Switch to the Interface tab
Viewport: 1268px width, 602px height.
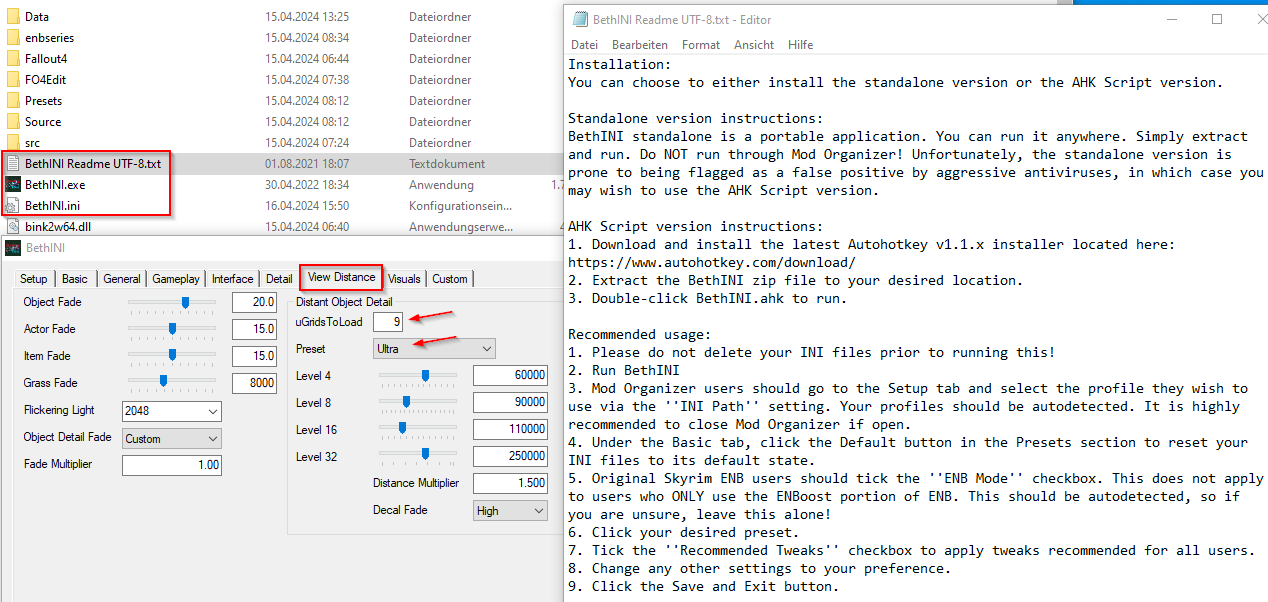[x=232, y=279]
